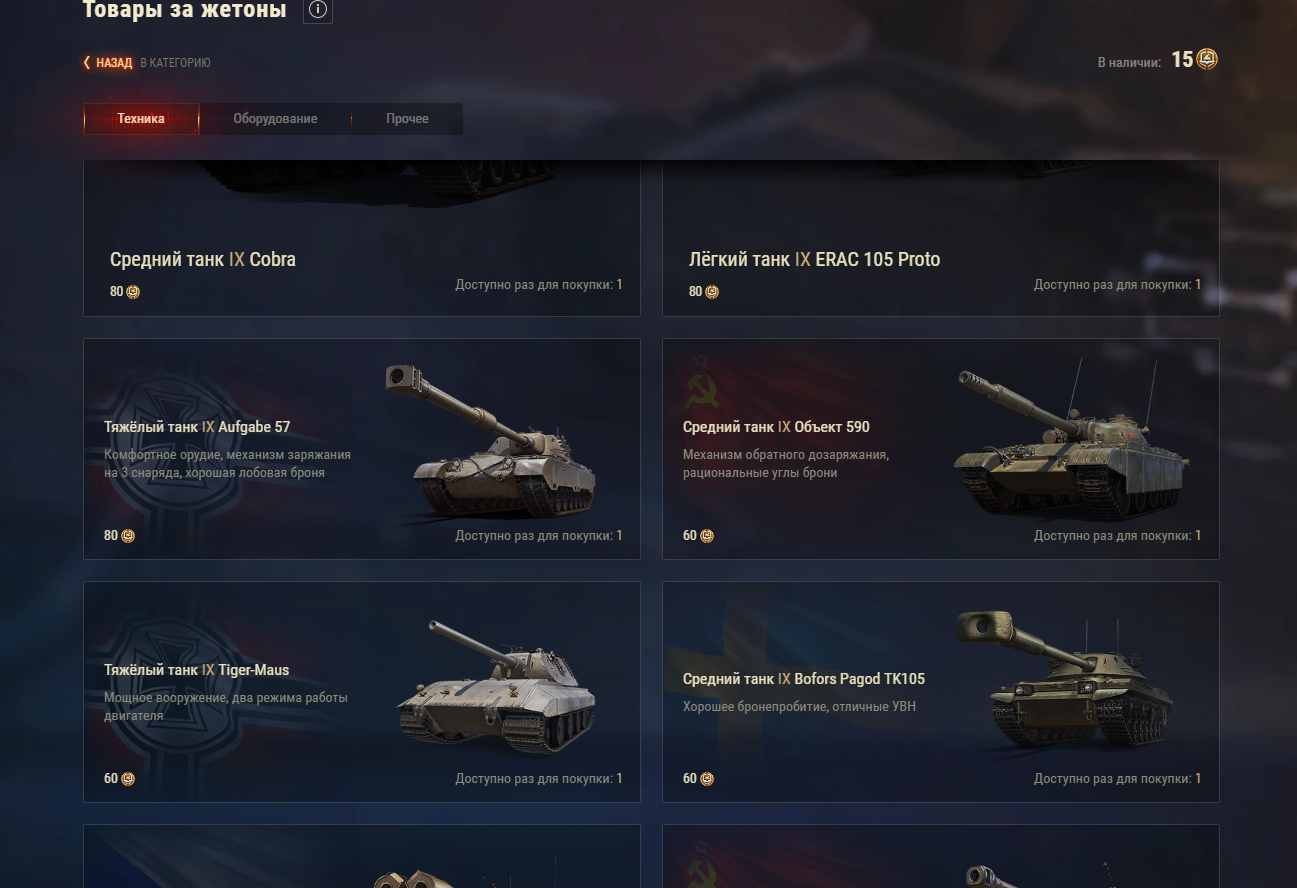Click the Объект 590 tank image
Screen dimensions: 1297x888
tap(1071, 440)
